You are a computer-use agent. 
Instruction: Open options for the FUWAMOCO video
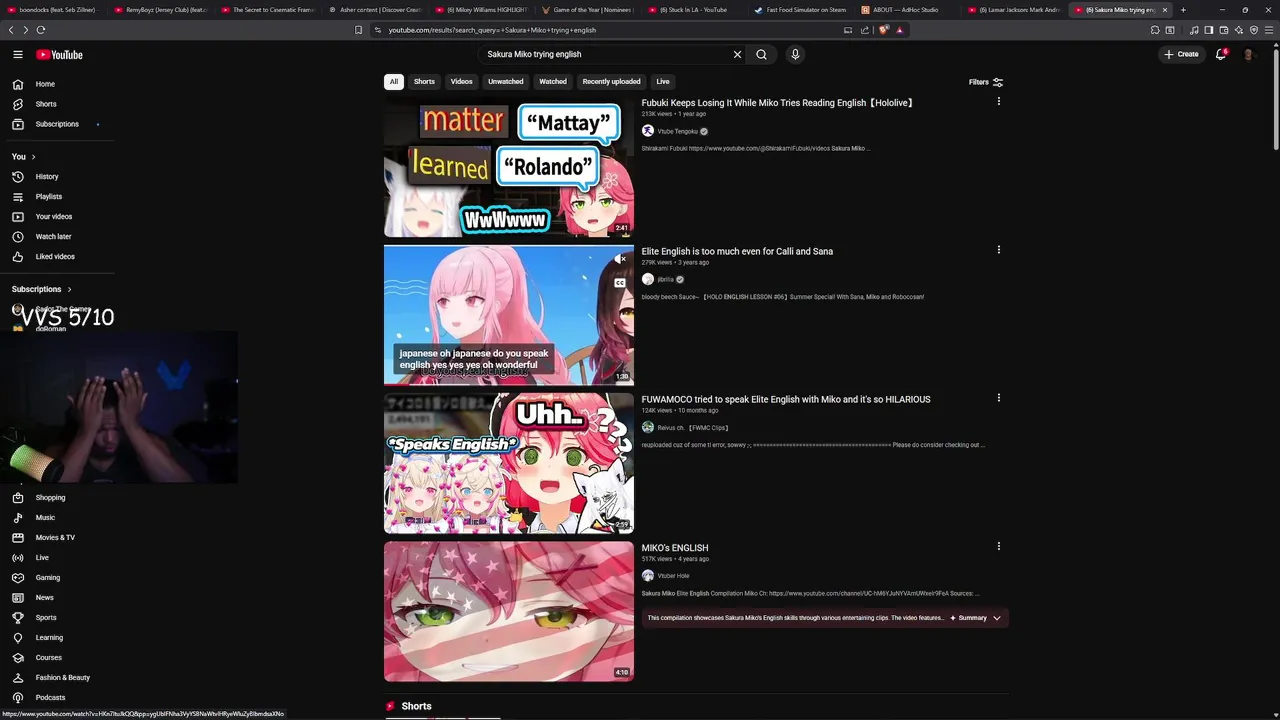coord(998,398)
